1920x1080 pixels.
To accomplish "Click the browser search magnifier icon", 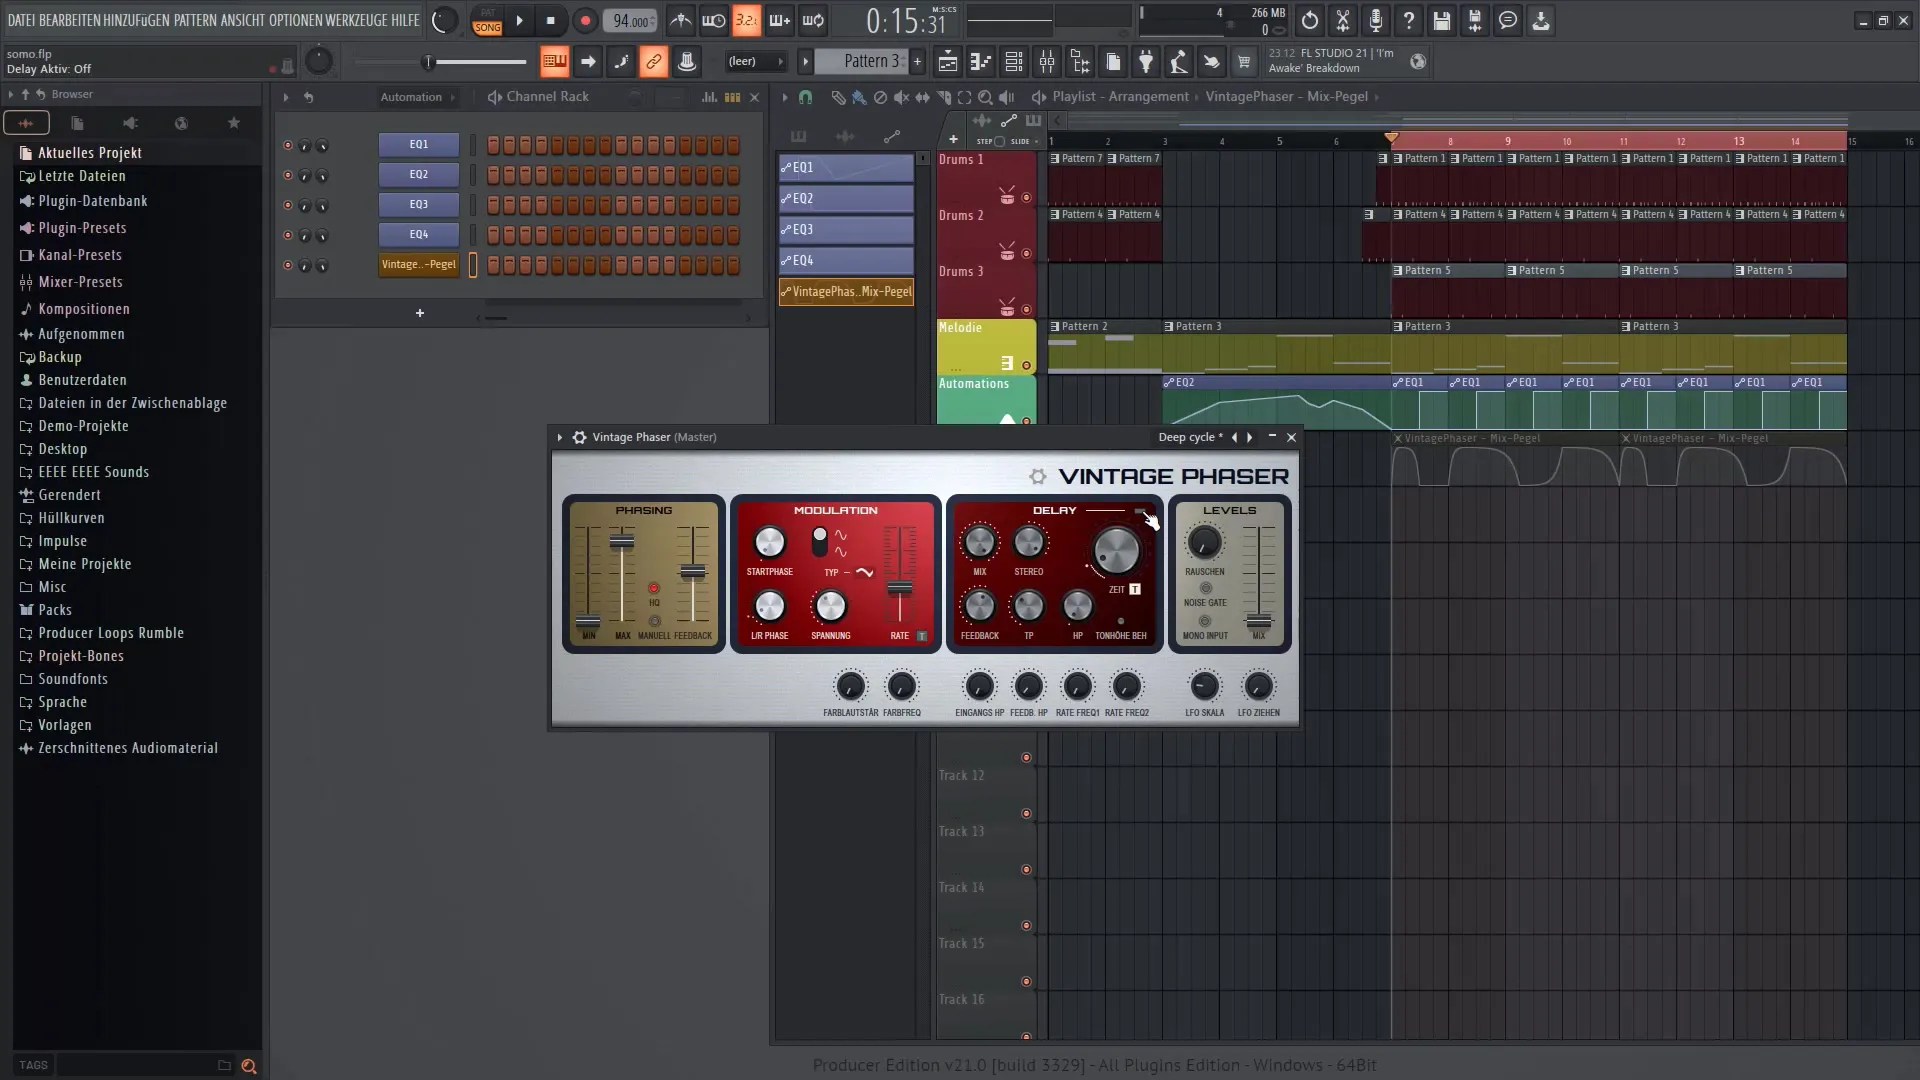I will click(249, 1066).
